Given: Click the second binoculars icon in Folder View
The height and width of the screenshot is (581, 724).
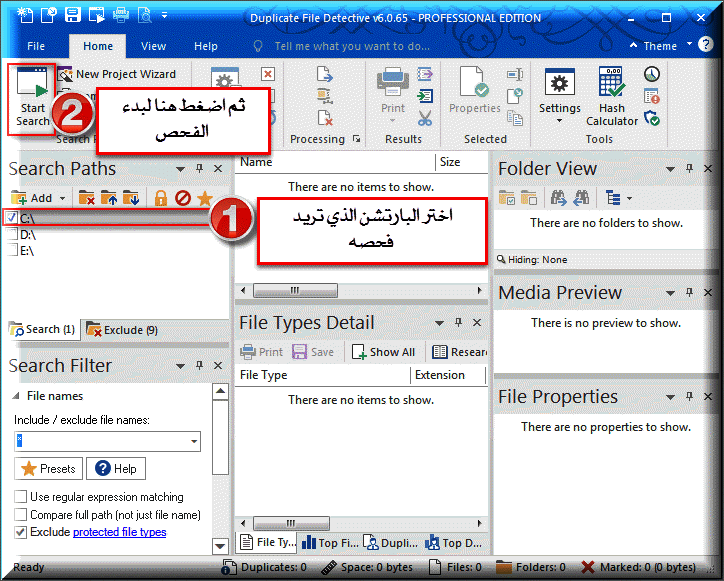Looking at the screenshot, I should 581,198.
